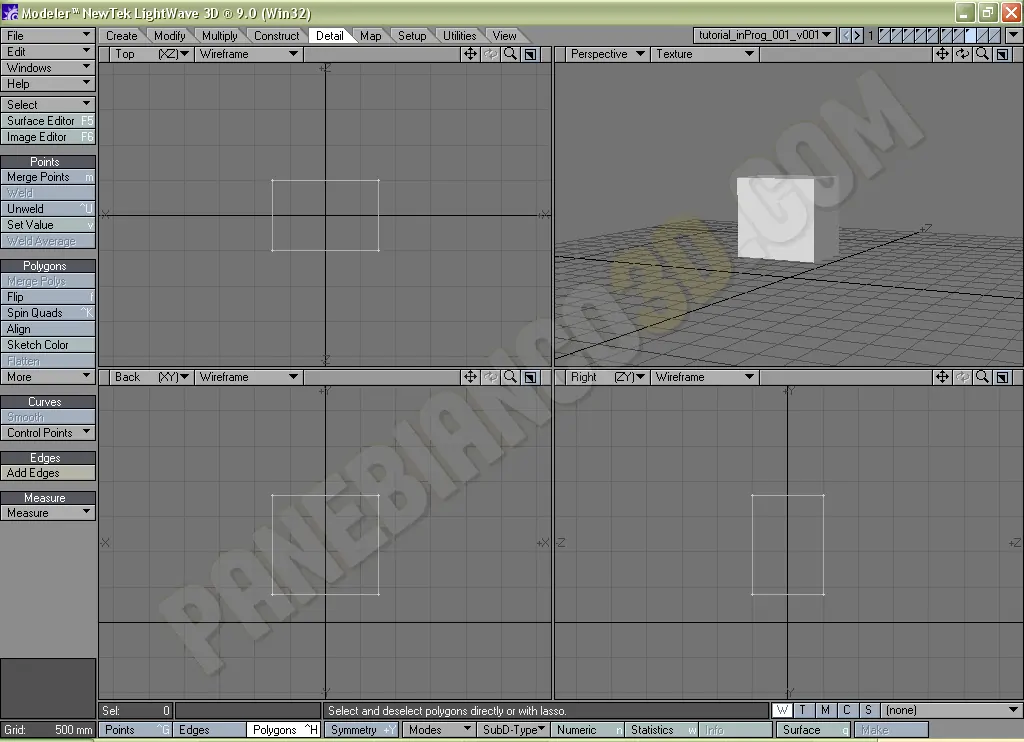The image size is (1024, 742).
Task: Switch to the Map tab
Action: (371, 36)
